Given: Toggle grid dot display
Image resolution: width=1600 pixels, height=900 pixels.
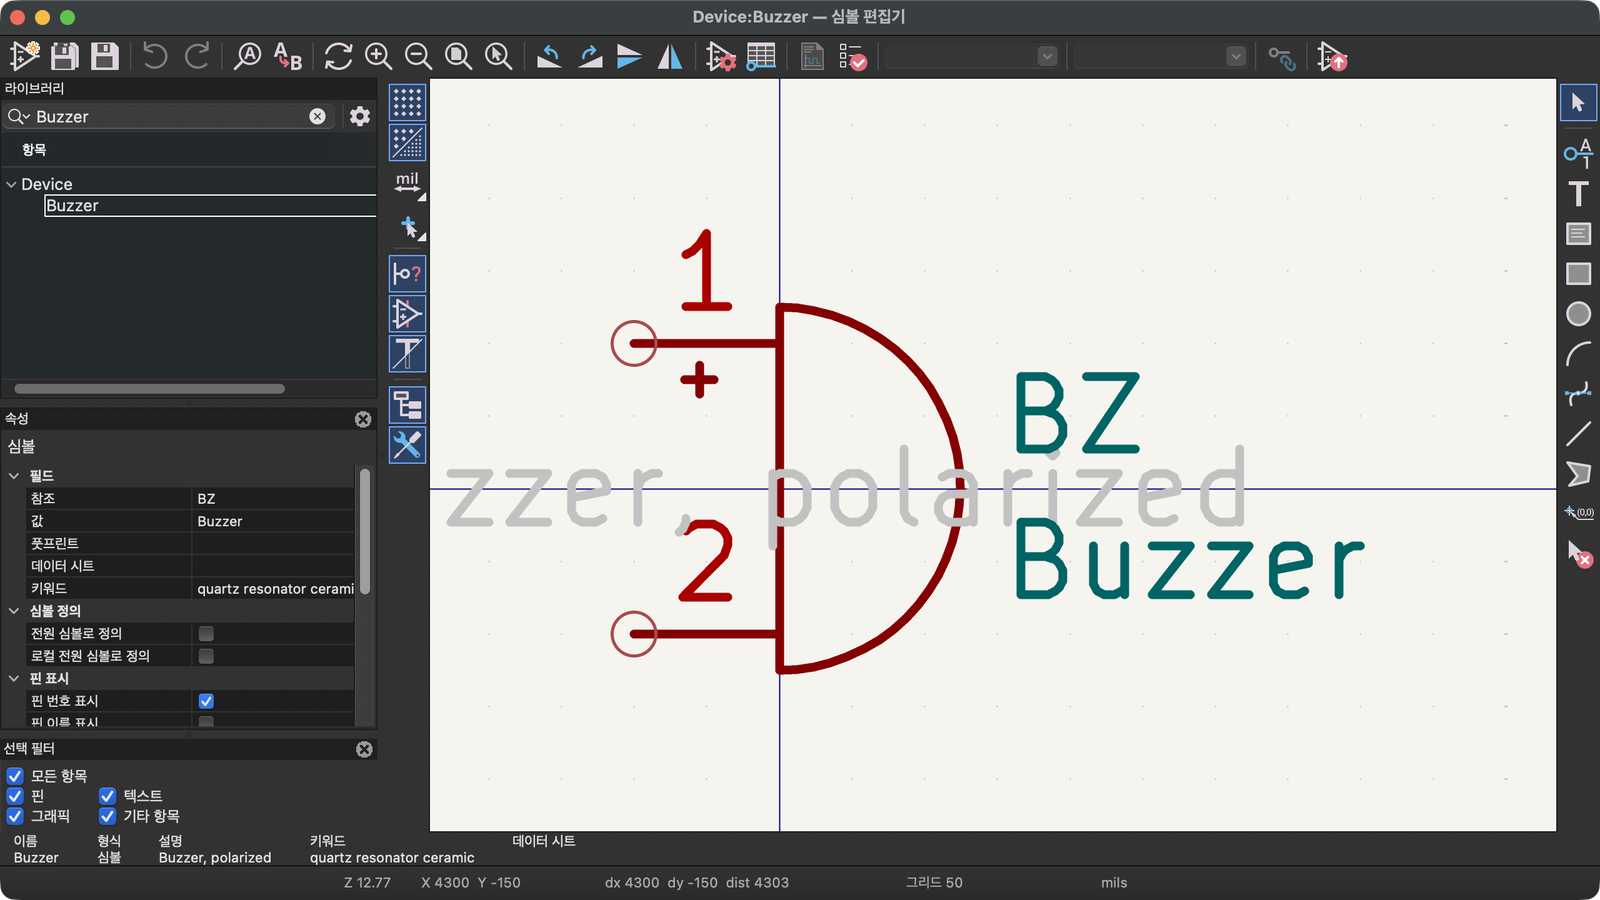Looking at the screenshot, I should [407, 102].
